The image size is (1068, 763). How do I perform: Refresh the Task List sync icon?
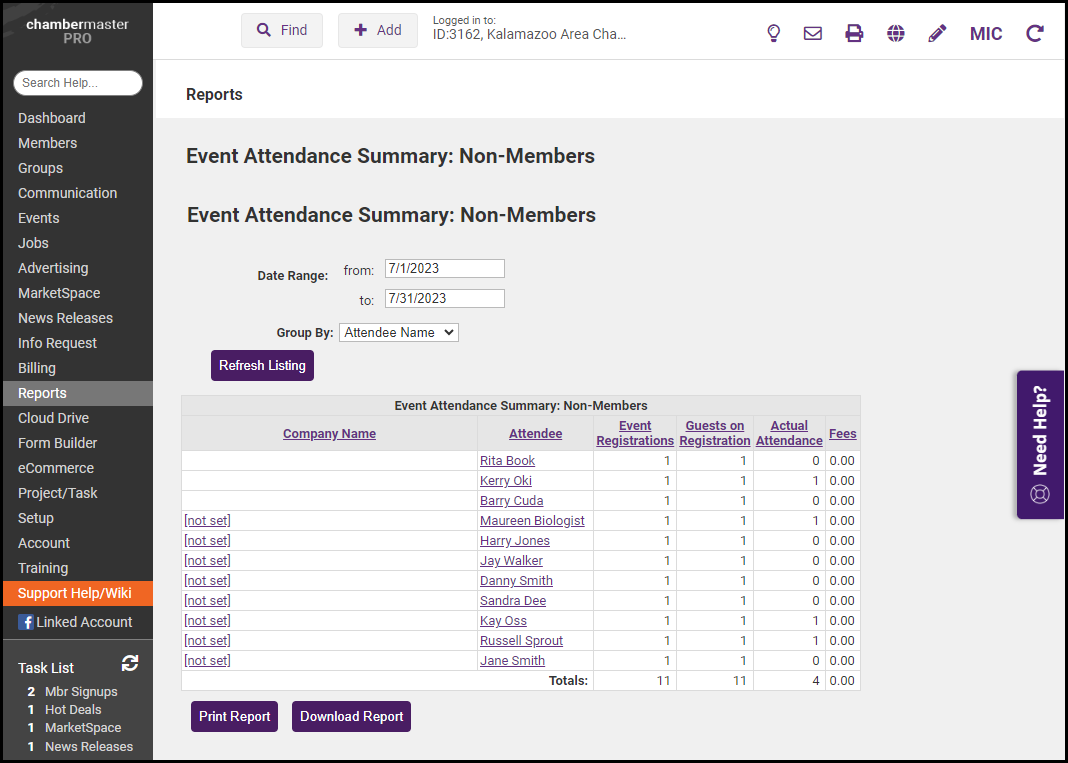pos(130,663)
